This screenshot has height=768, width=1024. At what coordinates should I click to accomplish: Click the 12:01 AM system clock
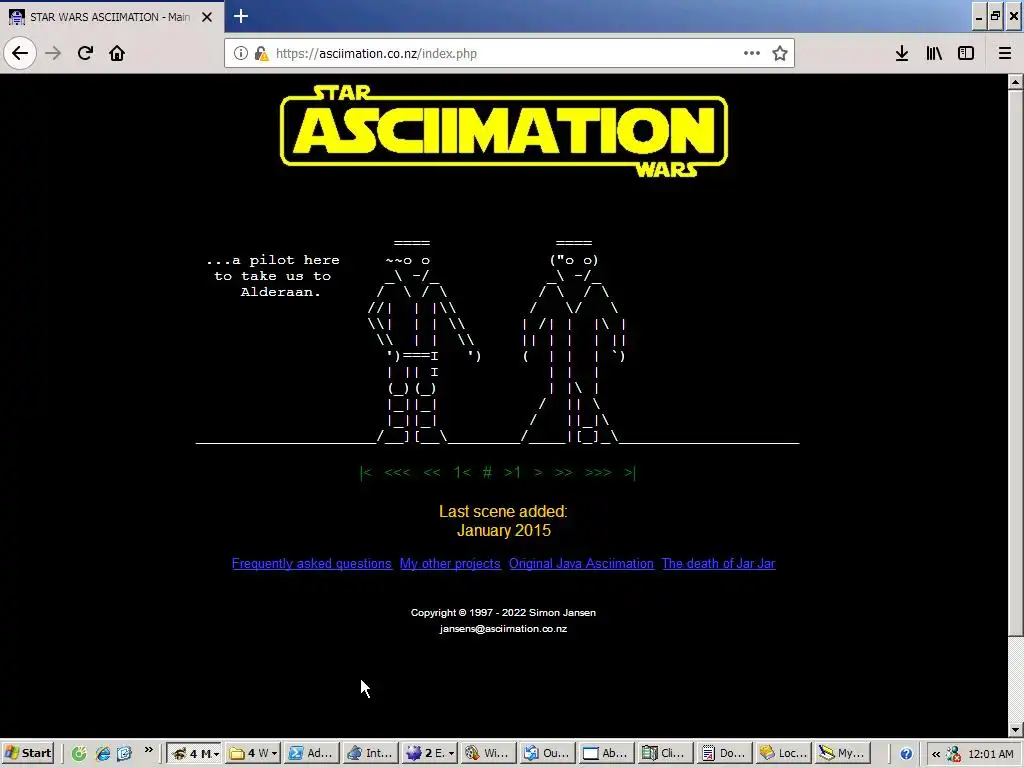(x=991, y=754)
